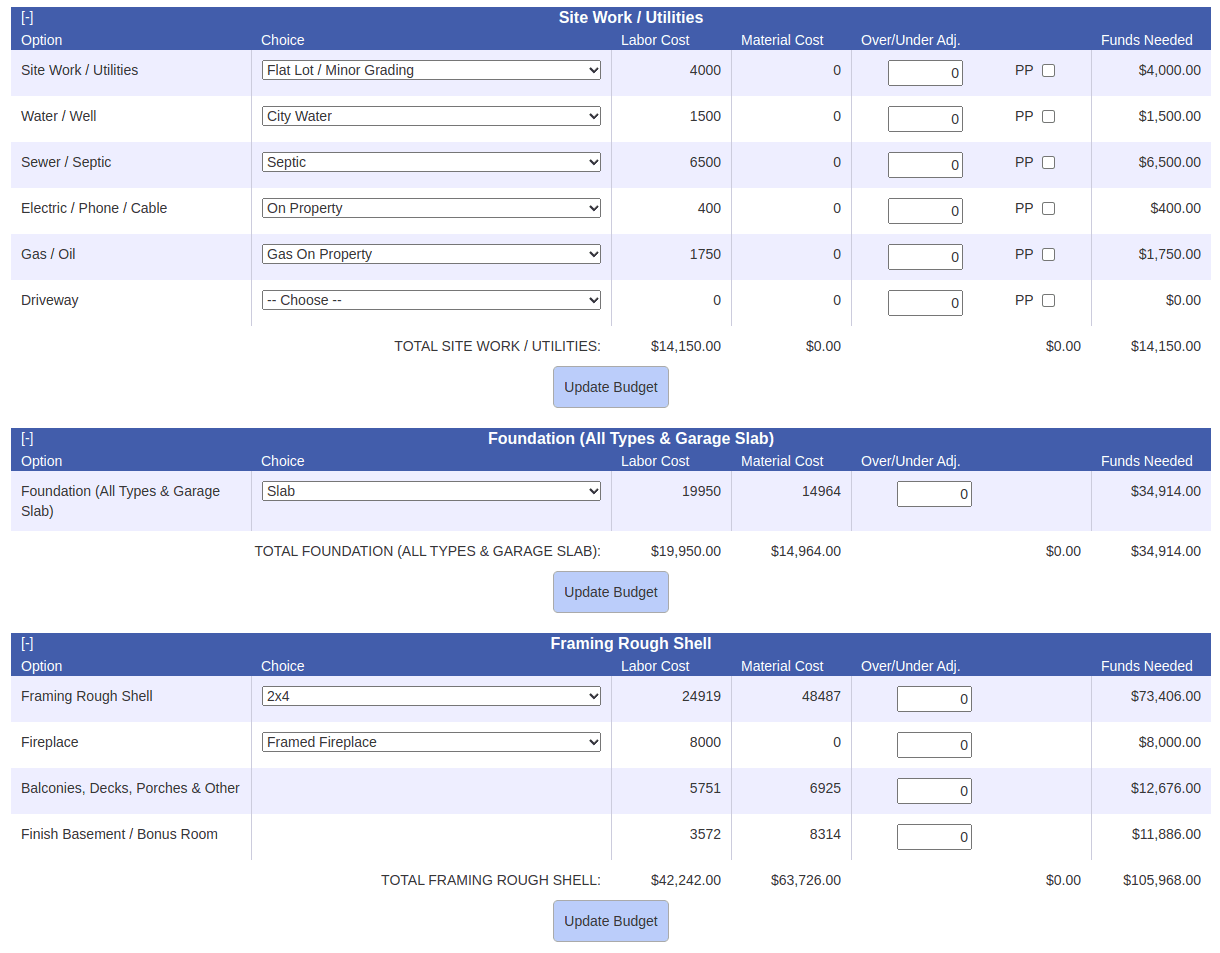Check the PP box for Gas / Oil
Viewport: 1220px width, 953px height.
(1047, 254)
